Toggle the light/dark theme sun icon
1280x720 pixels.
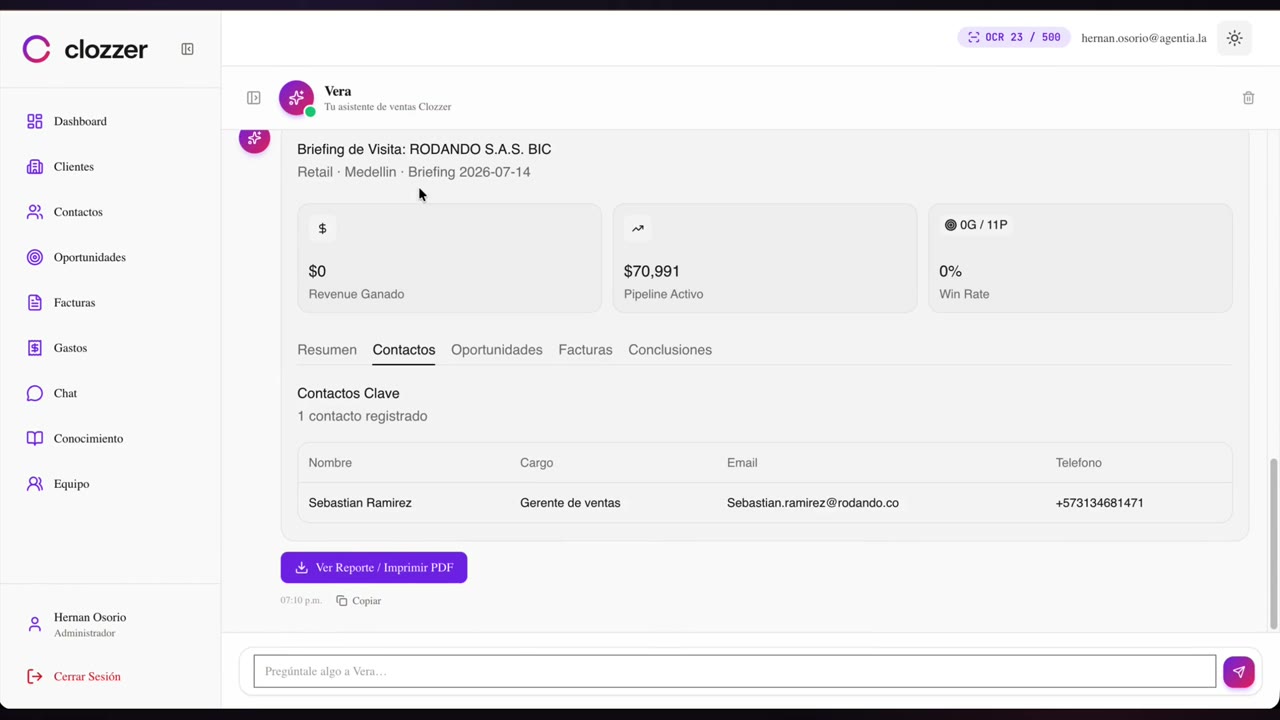click(1235, 38)
